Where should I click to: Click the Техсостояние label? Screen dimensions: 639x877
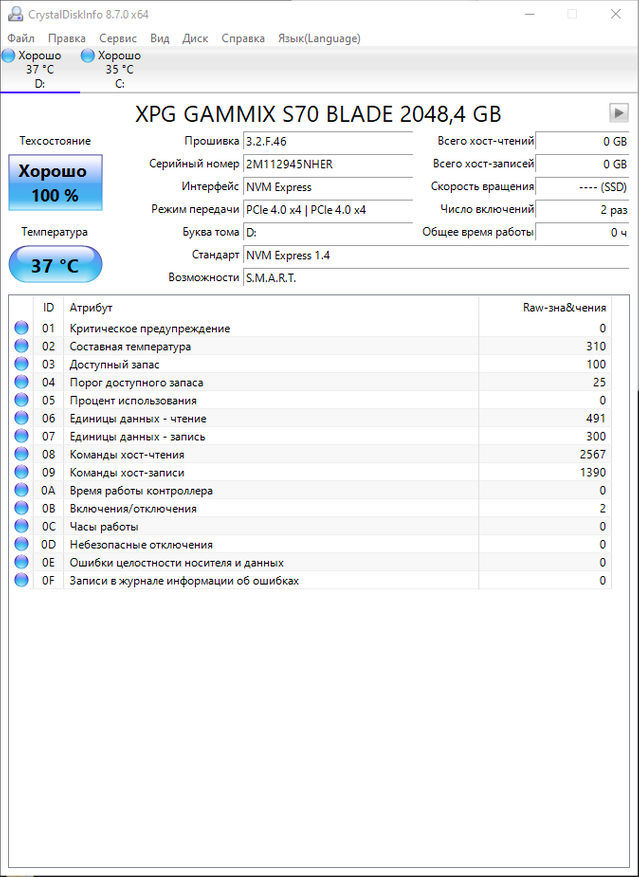(x=55, y=141)
